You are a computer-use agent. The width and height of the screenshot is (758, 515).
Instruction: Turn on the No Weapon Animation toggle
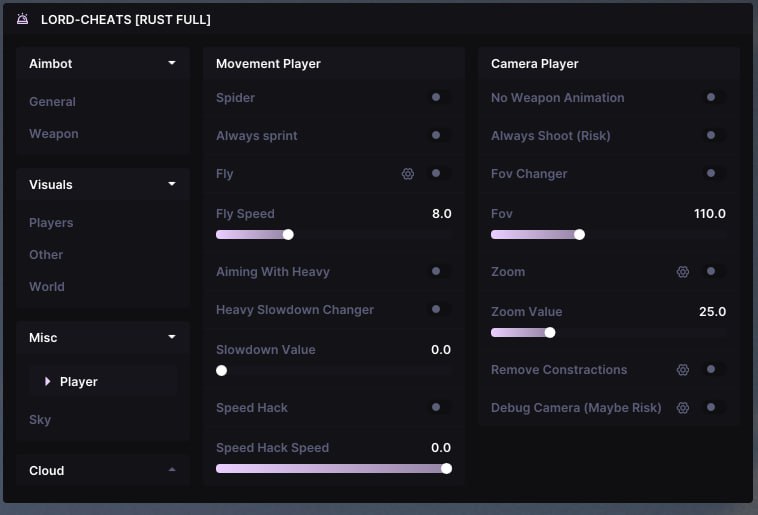[x=712, y=98]
